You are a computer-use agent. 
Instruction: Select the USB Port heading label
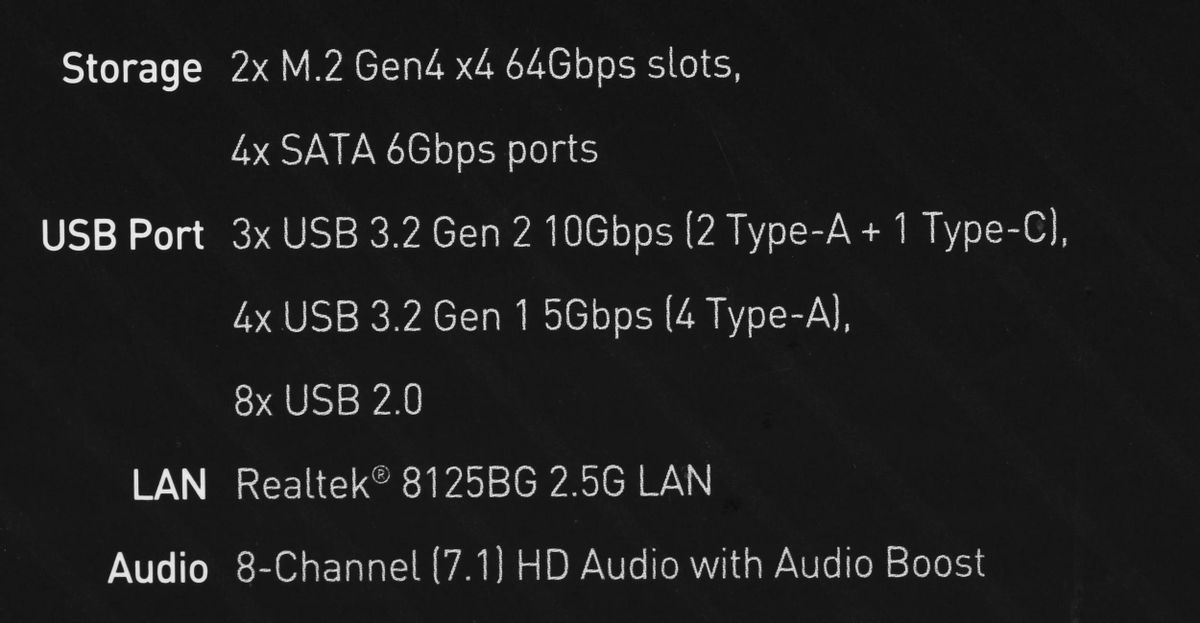point(123,236)
